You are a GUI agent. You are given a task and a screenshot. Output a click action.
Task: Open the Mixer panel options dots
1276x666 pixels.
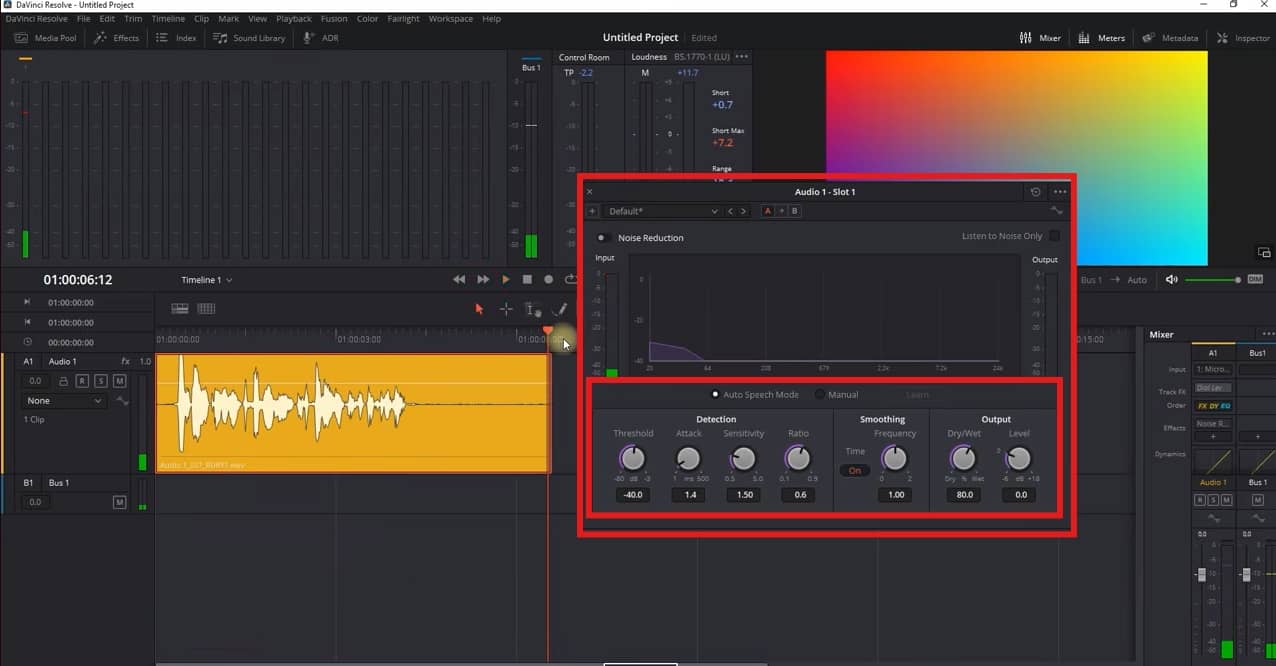click(1268, 334)
